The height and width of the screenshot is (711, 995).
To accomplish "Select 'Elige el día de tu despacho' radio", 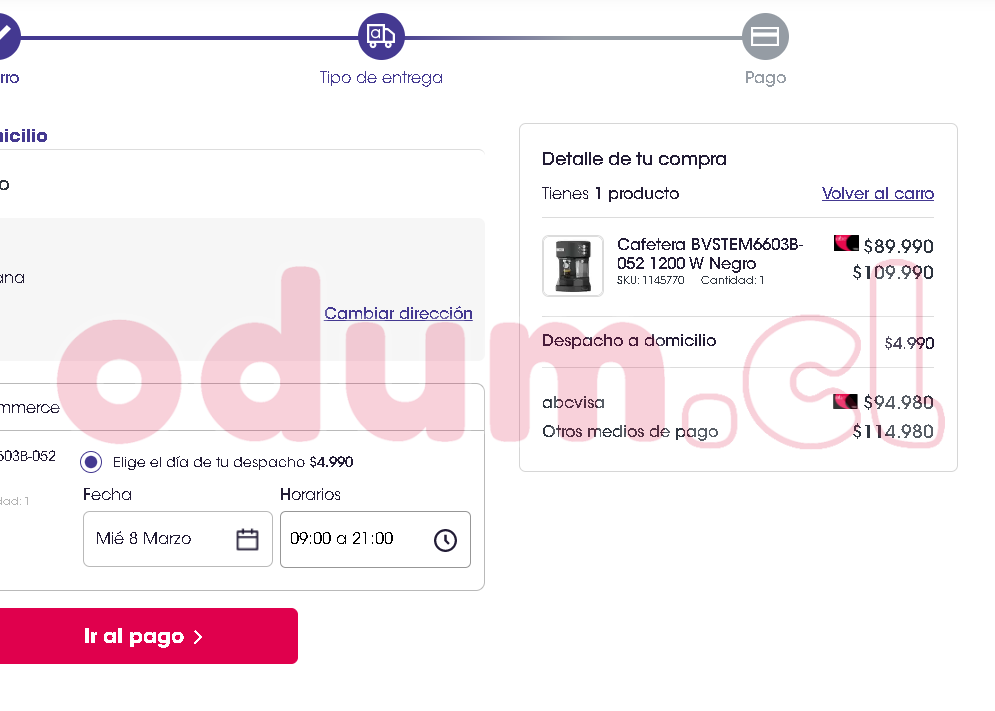I will [x=91, y=462].
